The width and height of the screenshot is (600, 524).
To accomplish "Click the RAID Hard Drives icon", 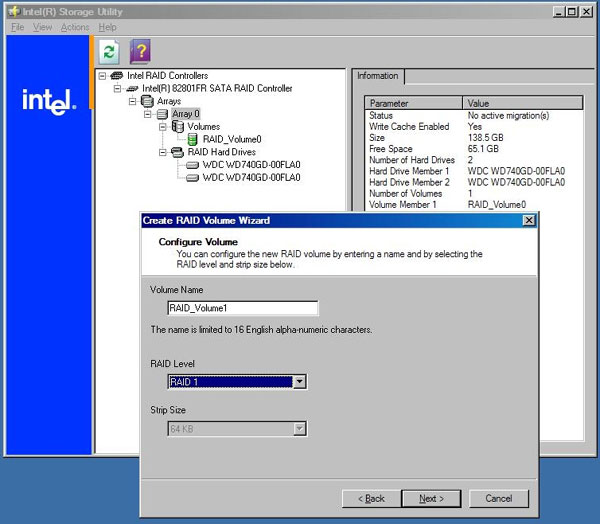I will pyautogui.click(x=177, y=152).
